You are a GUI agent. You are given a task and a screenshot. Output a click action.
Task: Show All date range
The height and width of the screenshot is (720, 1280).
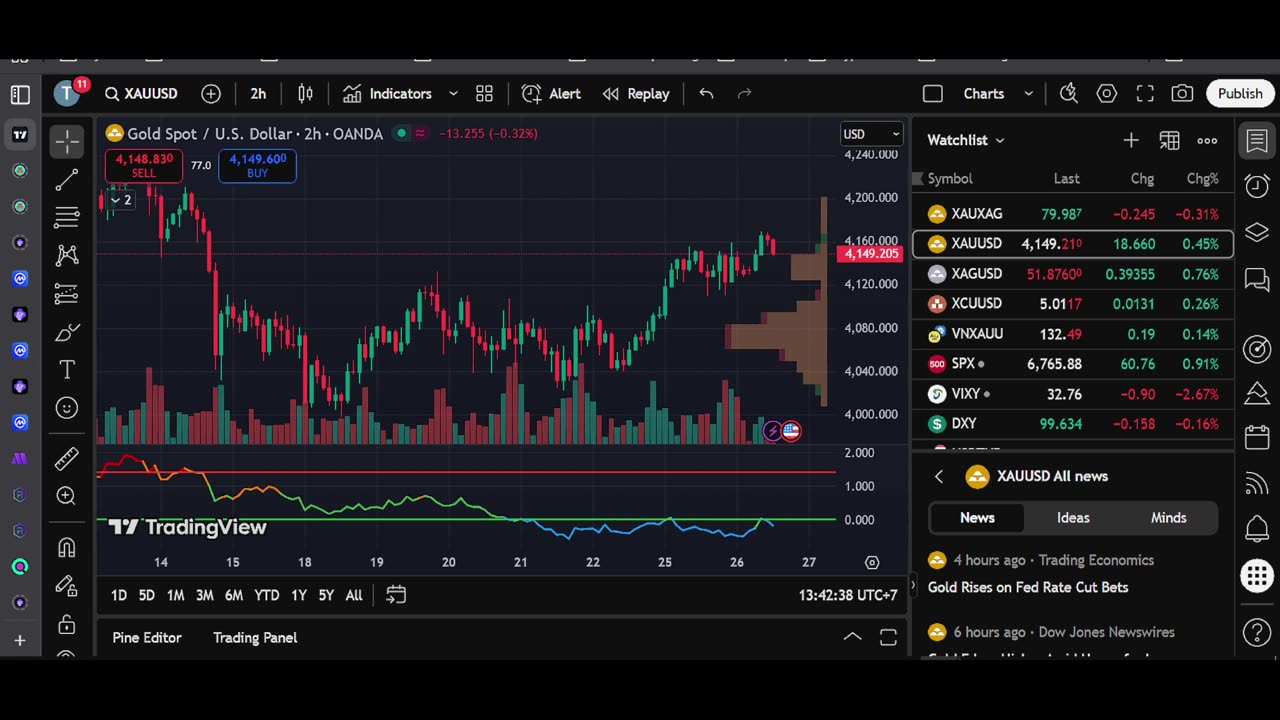(x=354, y=595)
